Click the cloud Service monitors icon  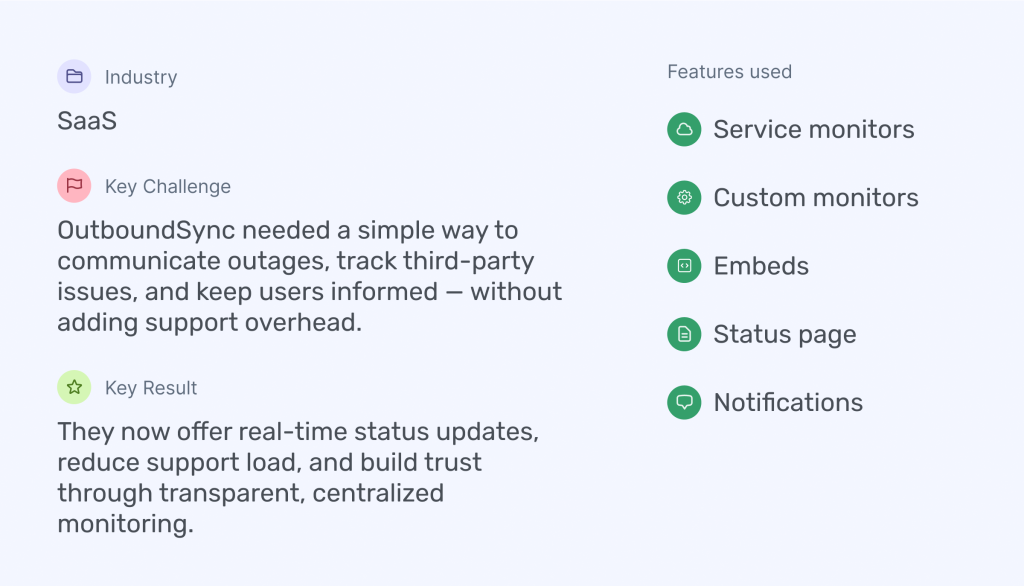click(684, 129)
